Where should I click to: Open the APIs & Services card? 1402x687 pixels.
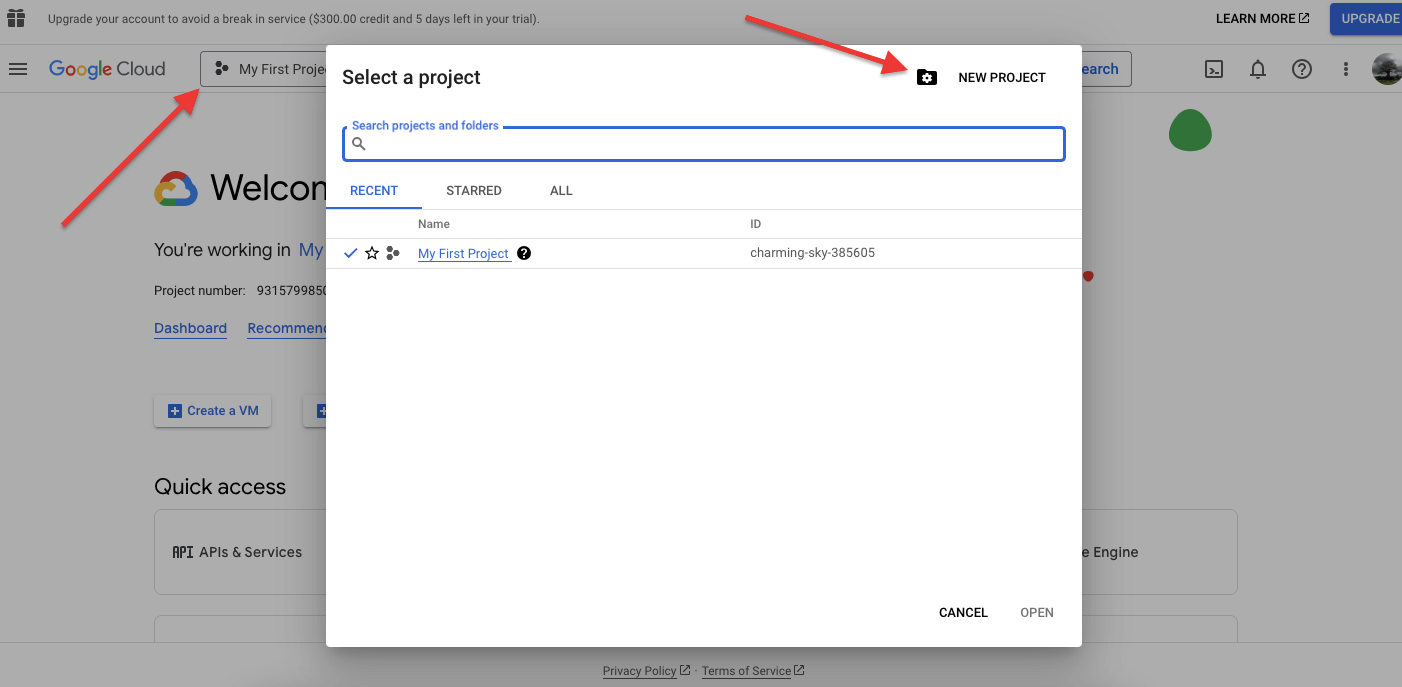point(240,552)
